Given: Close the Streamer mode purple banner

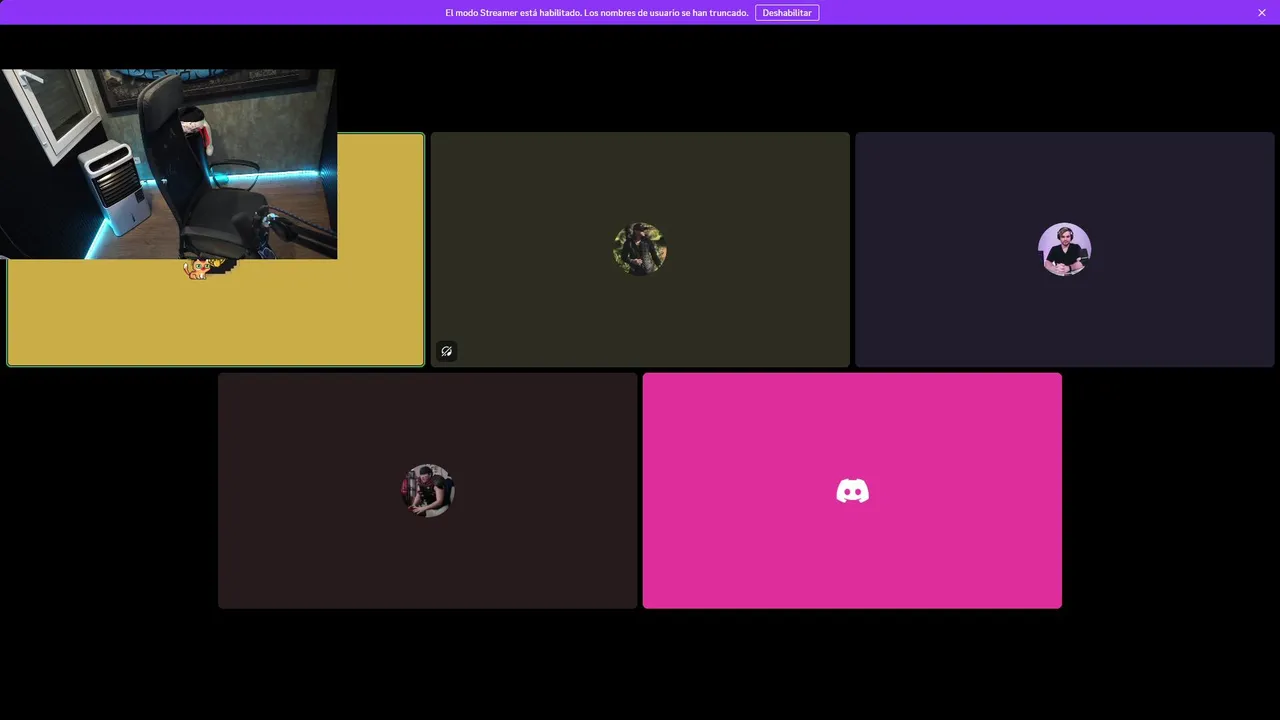Looking at the screenshot, I should click(1262, 13).
